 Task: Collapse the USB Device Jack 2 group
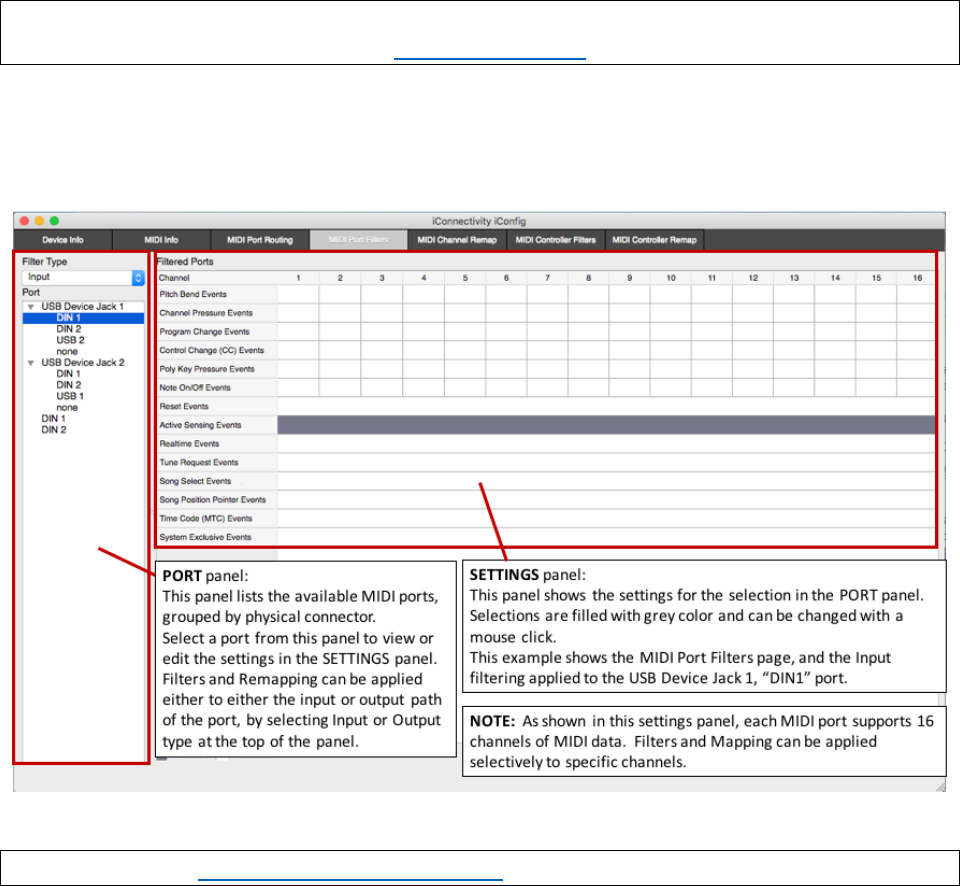pos(31,363)
